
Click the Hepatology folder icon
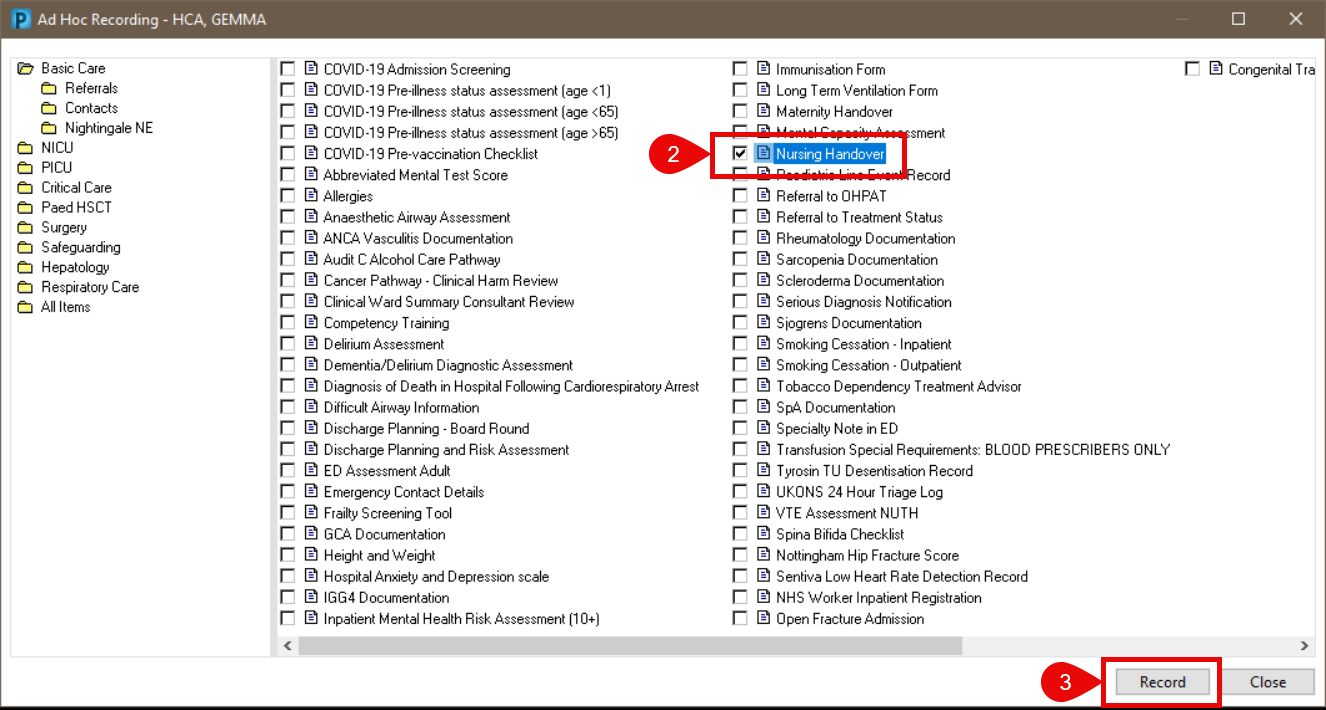click(x=25, y=268)
